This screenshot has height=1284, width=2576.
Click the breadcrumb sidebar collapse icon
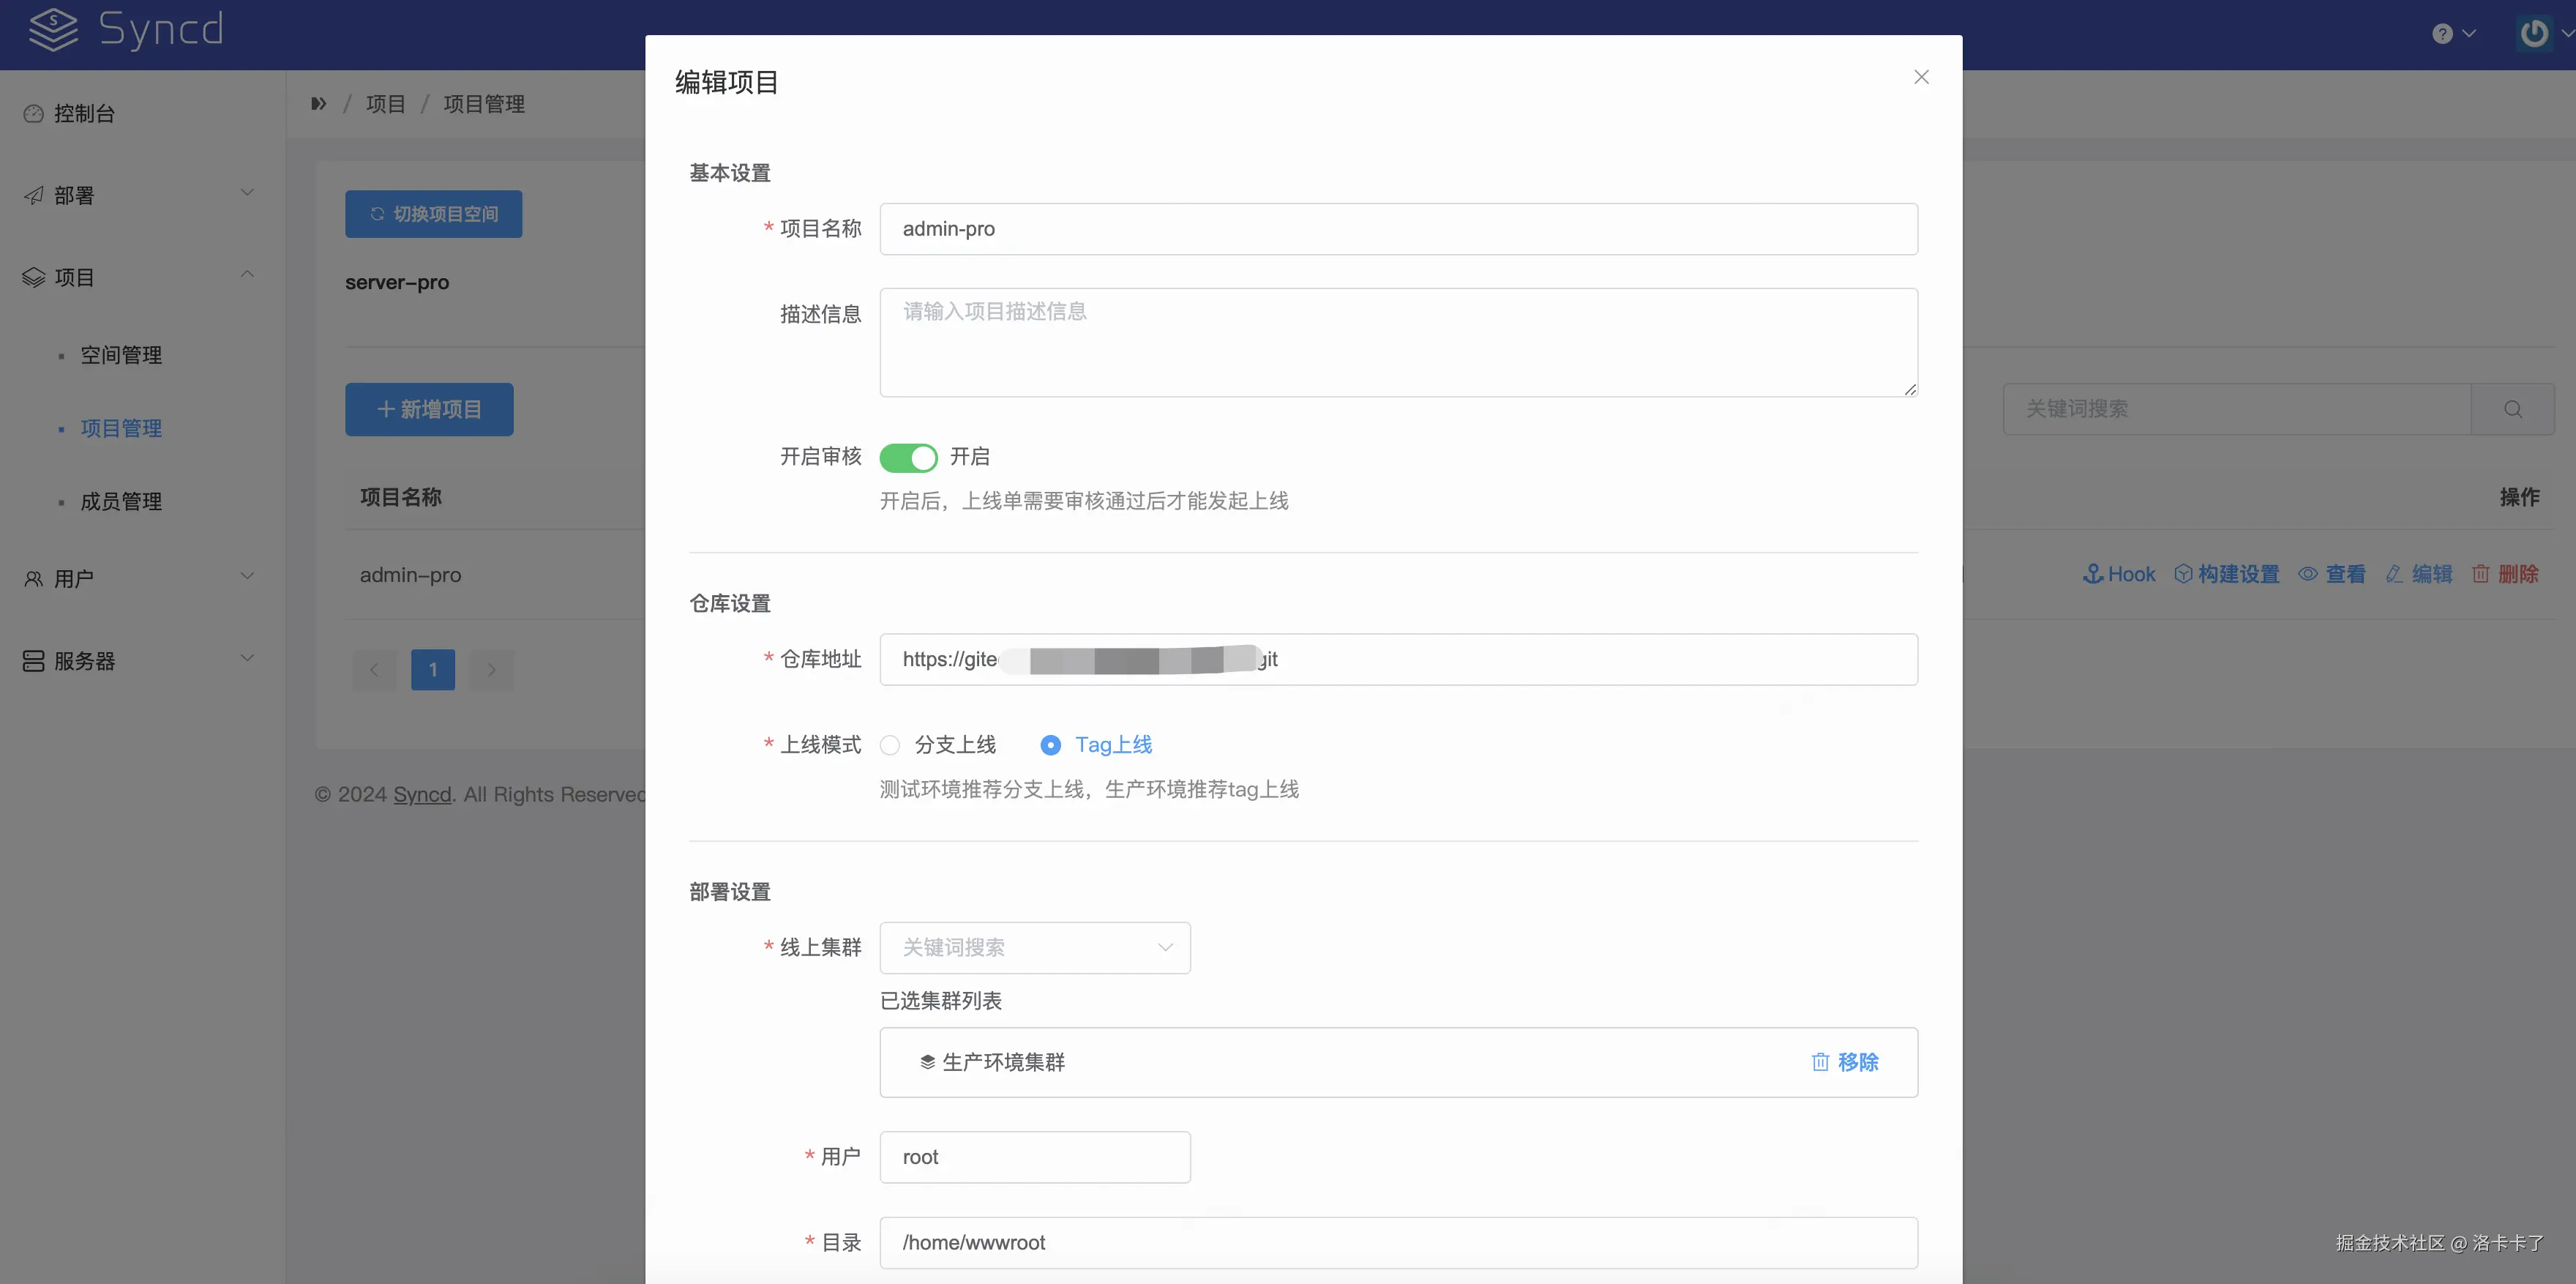tap(319, 104)
